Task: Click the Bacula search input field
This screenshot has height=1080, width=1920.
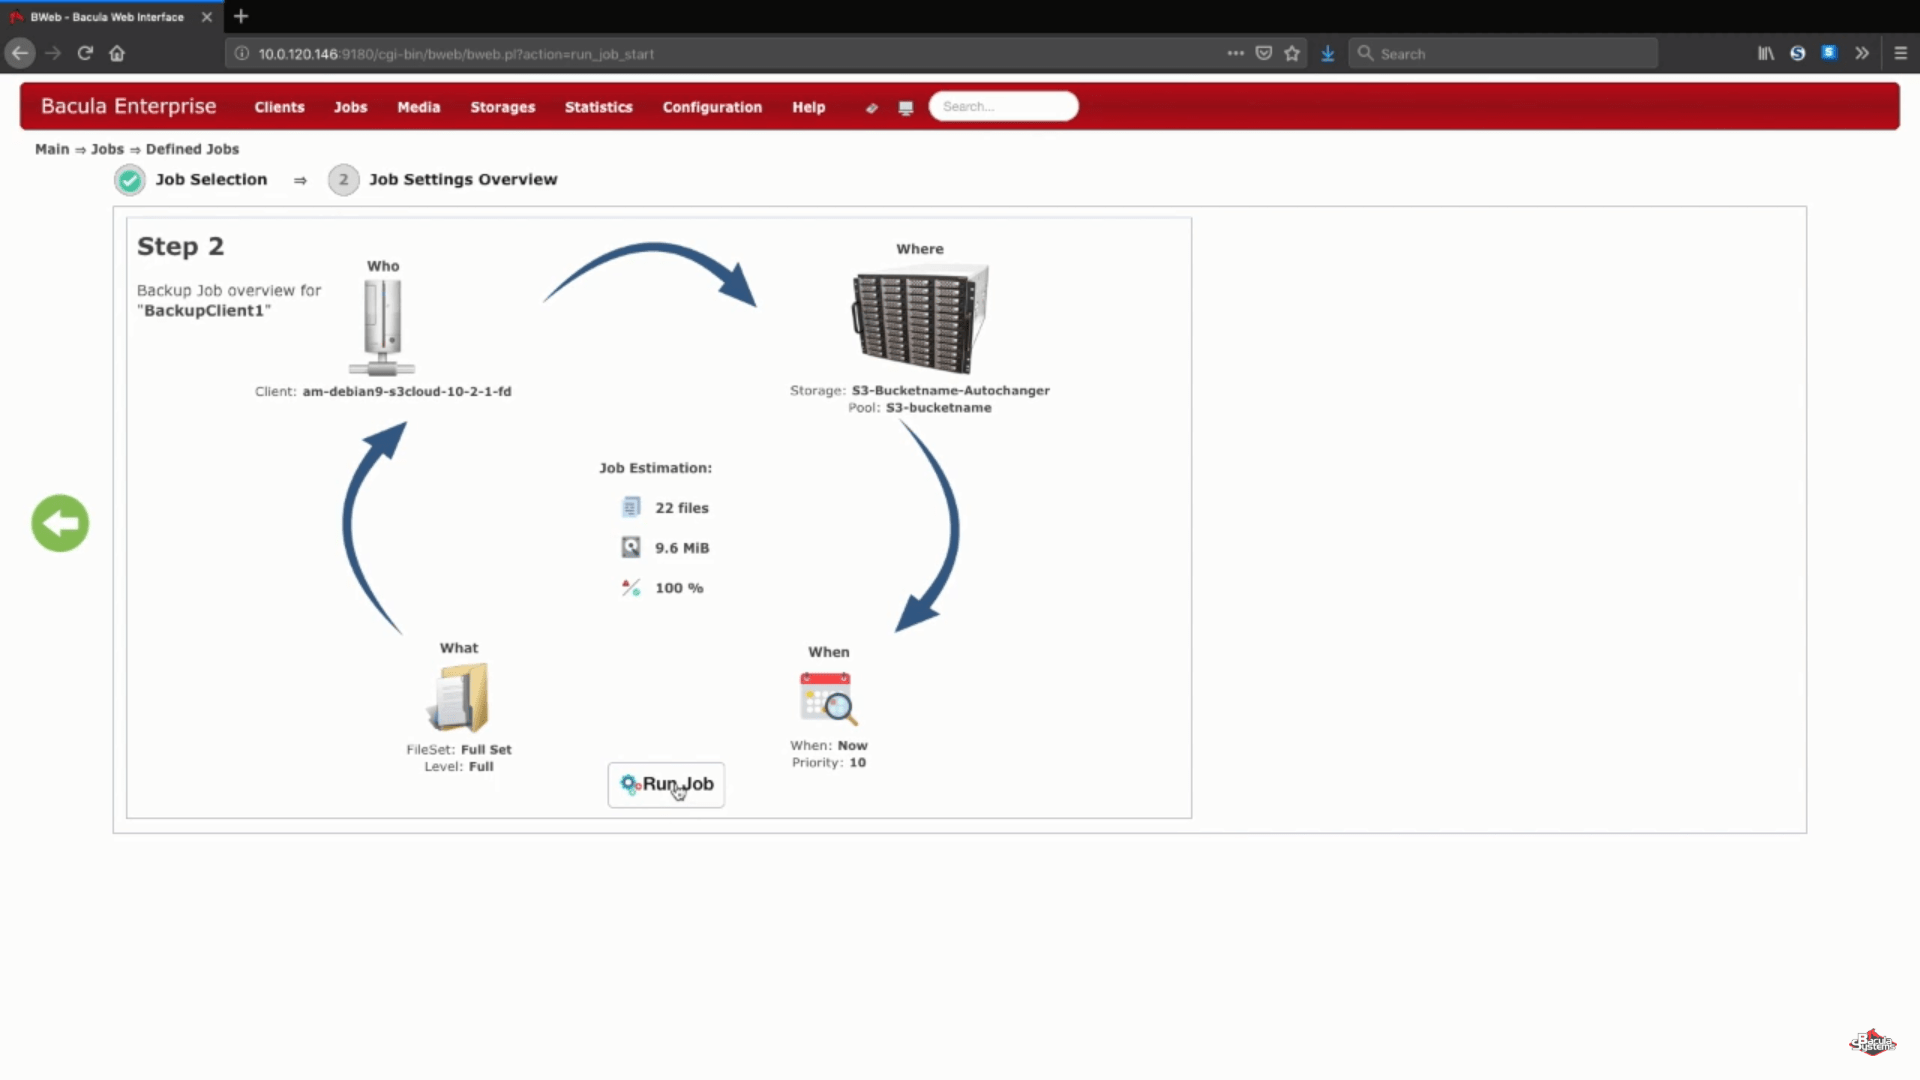Action: click(x=1003, y=106)
